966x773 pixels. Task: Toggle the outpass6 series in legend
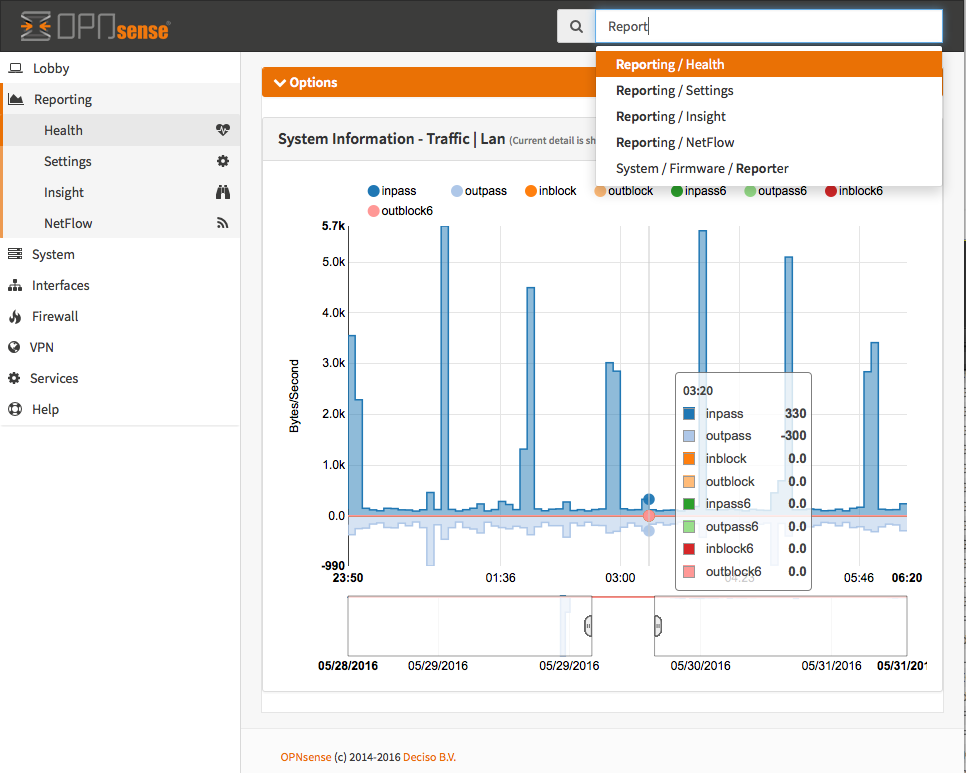[775, 191]
